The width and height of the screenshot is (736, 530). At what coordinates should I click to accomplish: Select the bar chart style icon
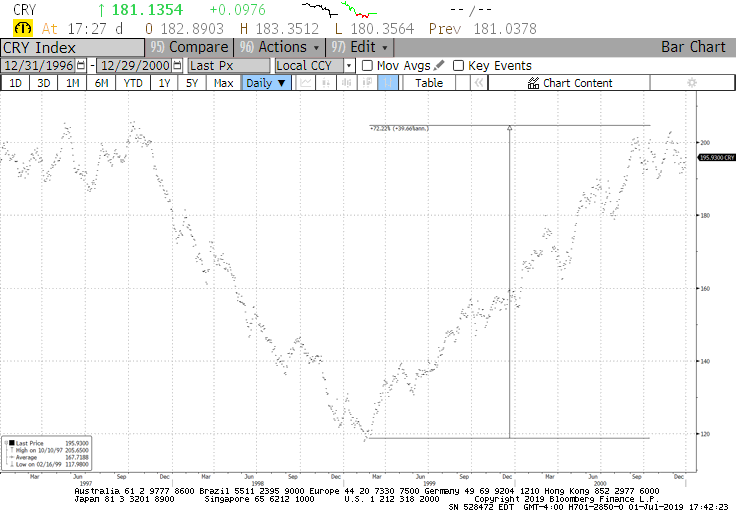[x=327, y=83]
